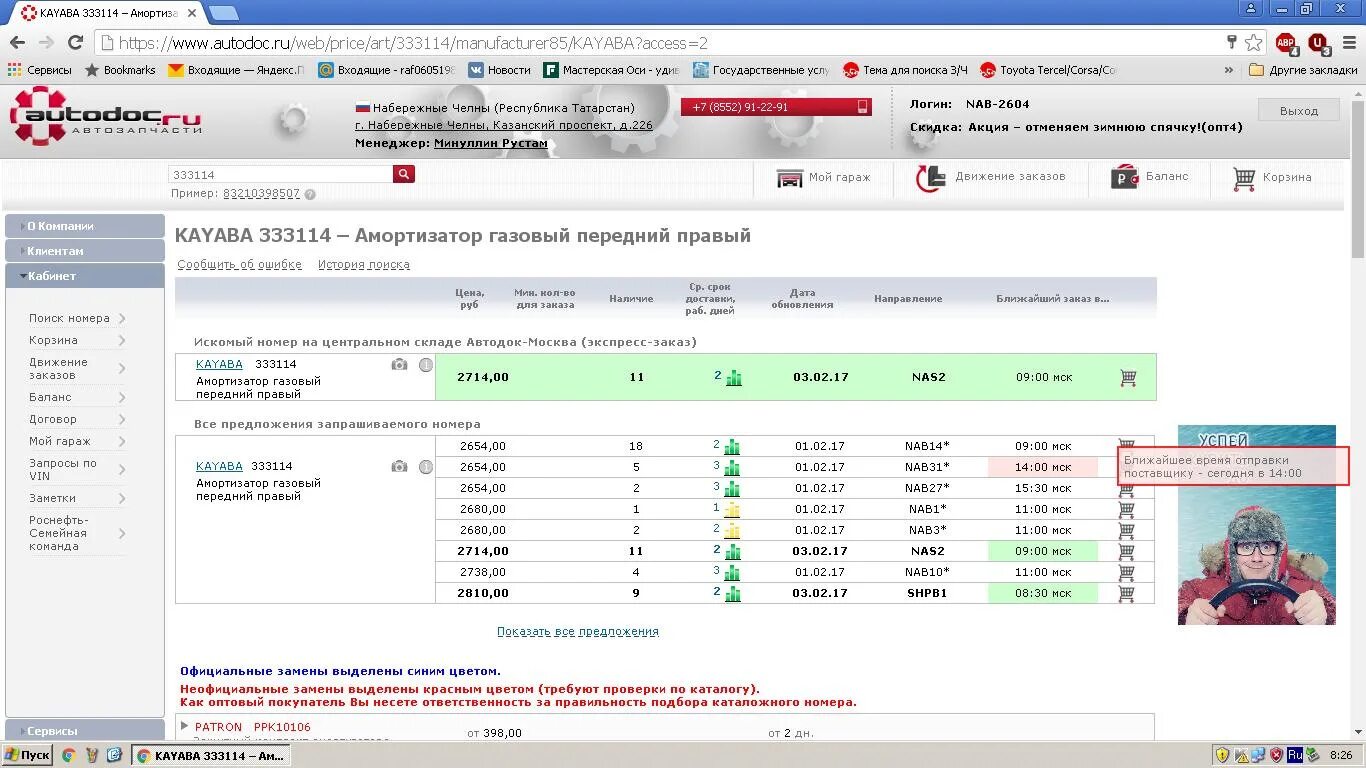Sort table by Цена, руб column header
1366x768 pixels.
(x=470, y=298)
